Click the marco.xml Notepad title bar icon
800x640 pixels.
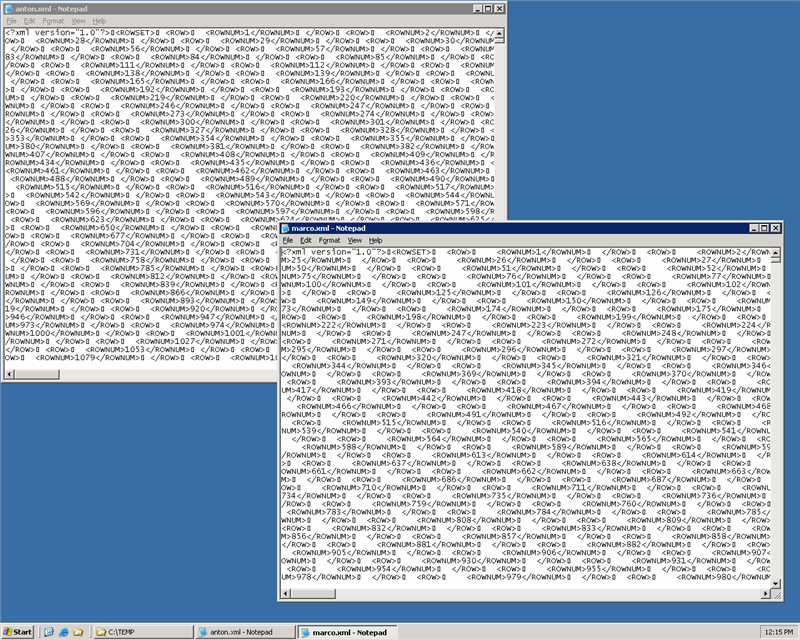coord(286,228)
